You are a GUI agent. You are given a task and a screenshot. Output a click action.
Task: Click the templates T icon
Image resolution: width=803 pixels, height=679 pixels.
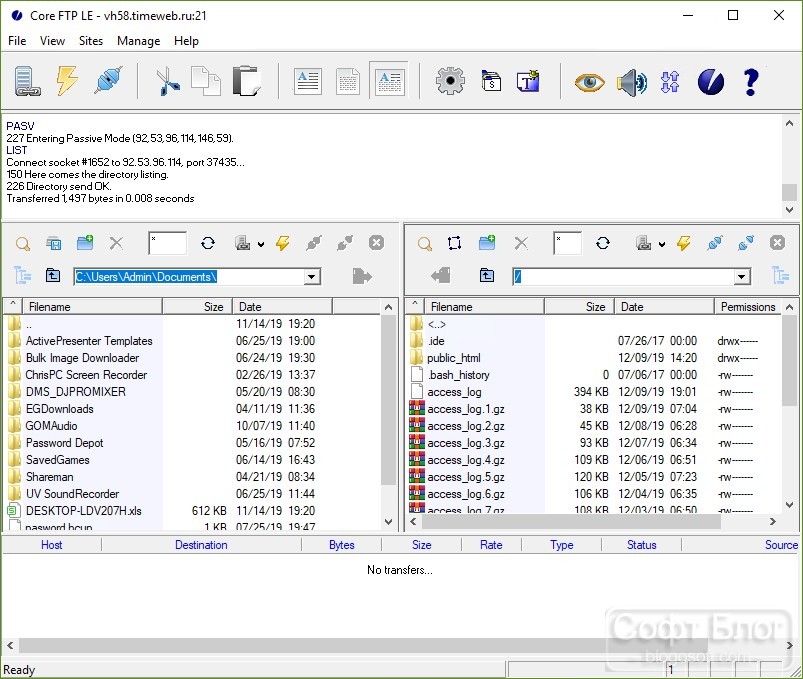pyautogui.click(x=528, y=81)
